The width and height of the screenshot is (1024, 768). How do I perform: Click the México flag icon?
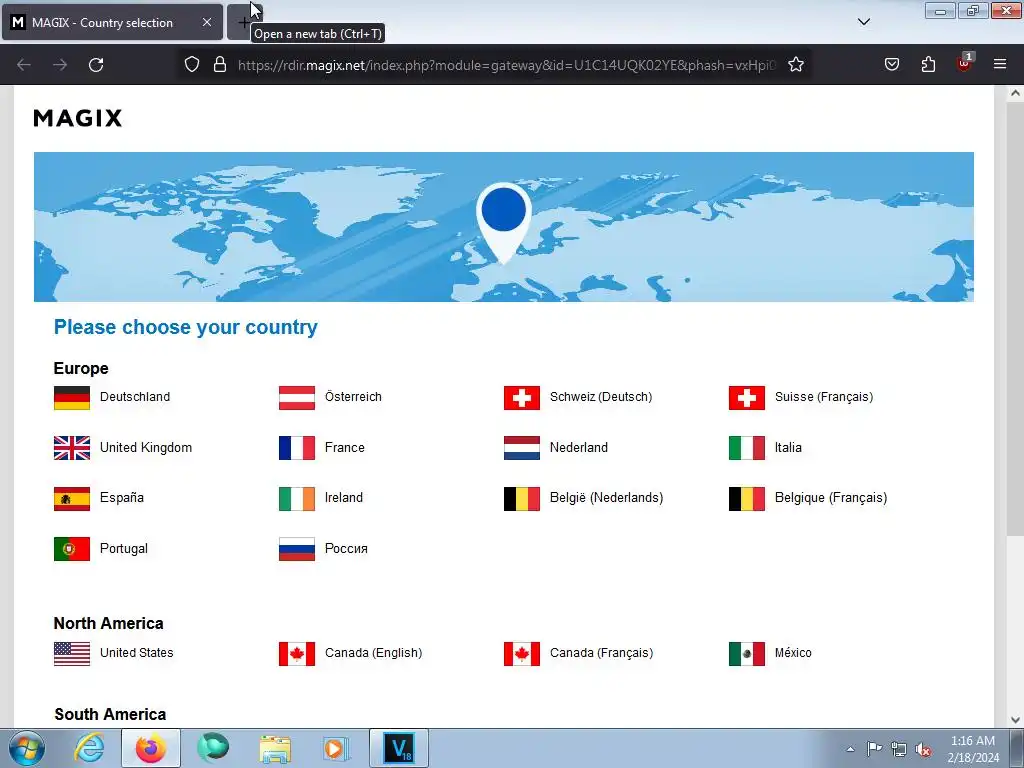[x=746, y=654]
